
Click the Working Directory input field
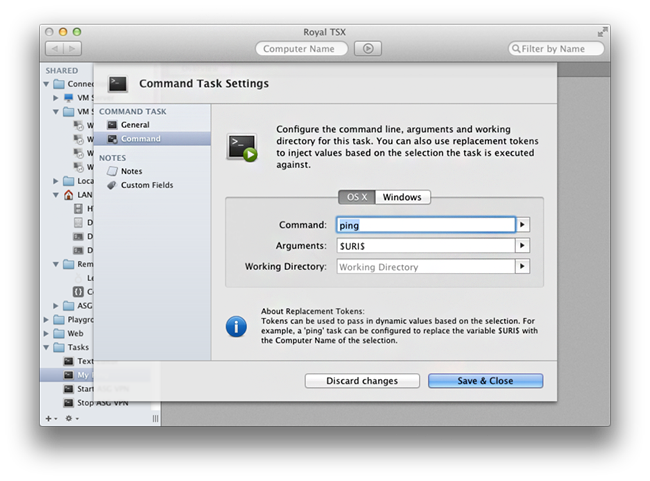pyautogui.click(x=426, y=267)
